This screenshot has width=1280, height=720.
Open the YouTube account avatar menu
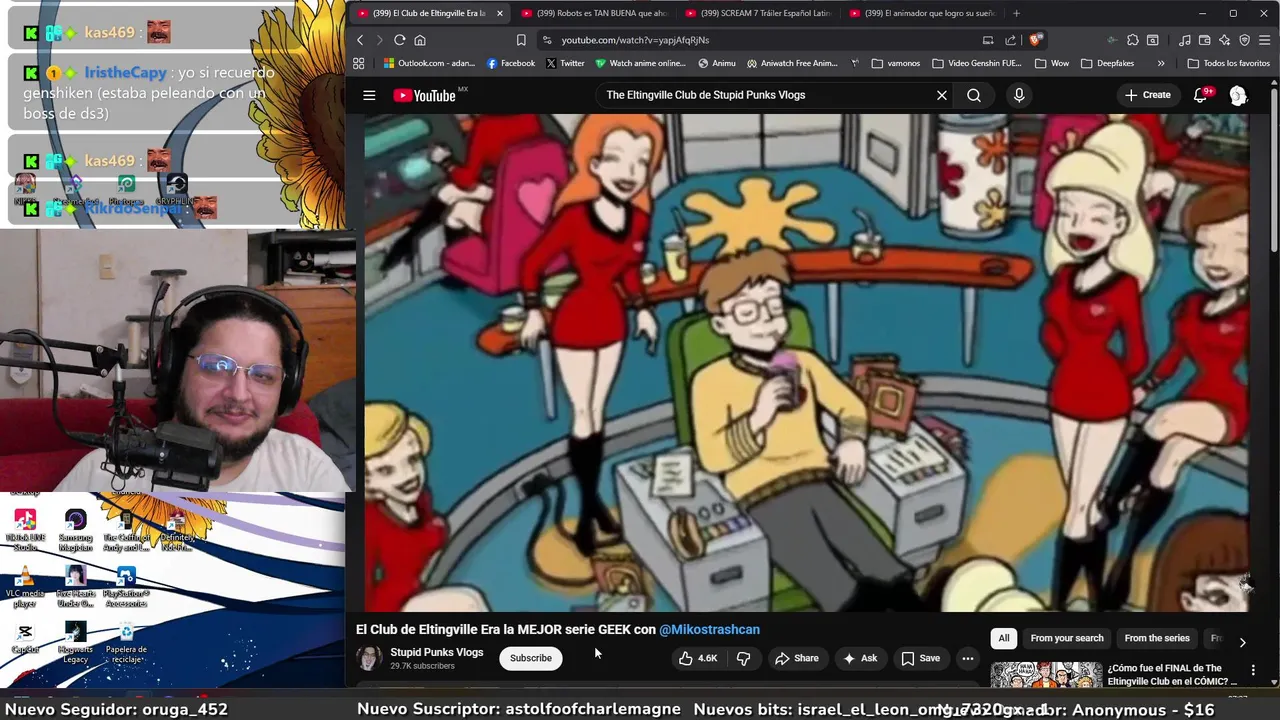coord(1238,95)
